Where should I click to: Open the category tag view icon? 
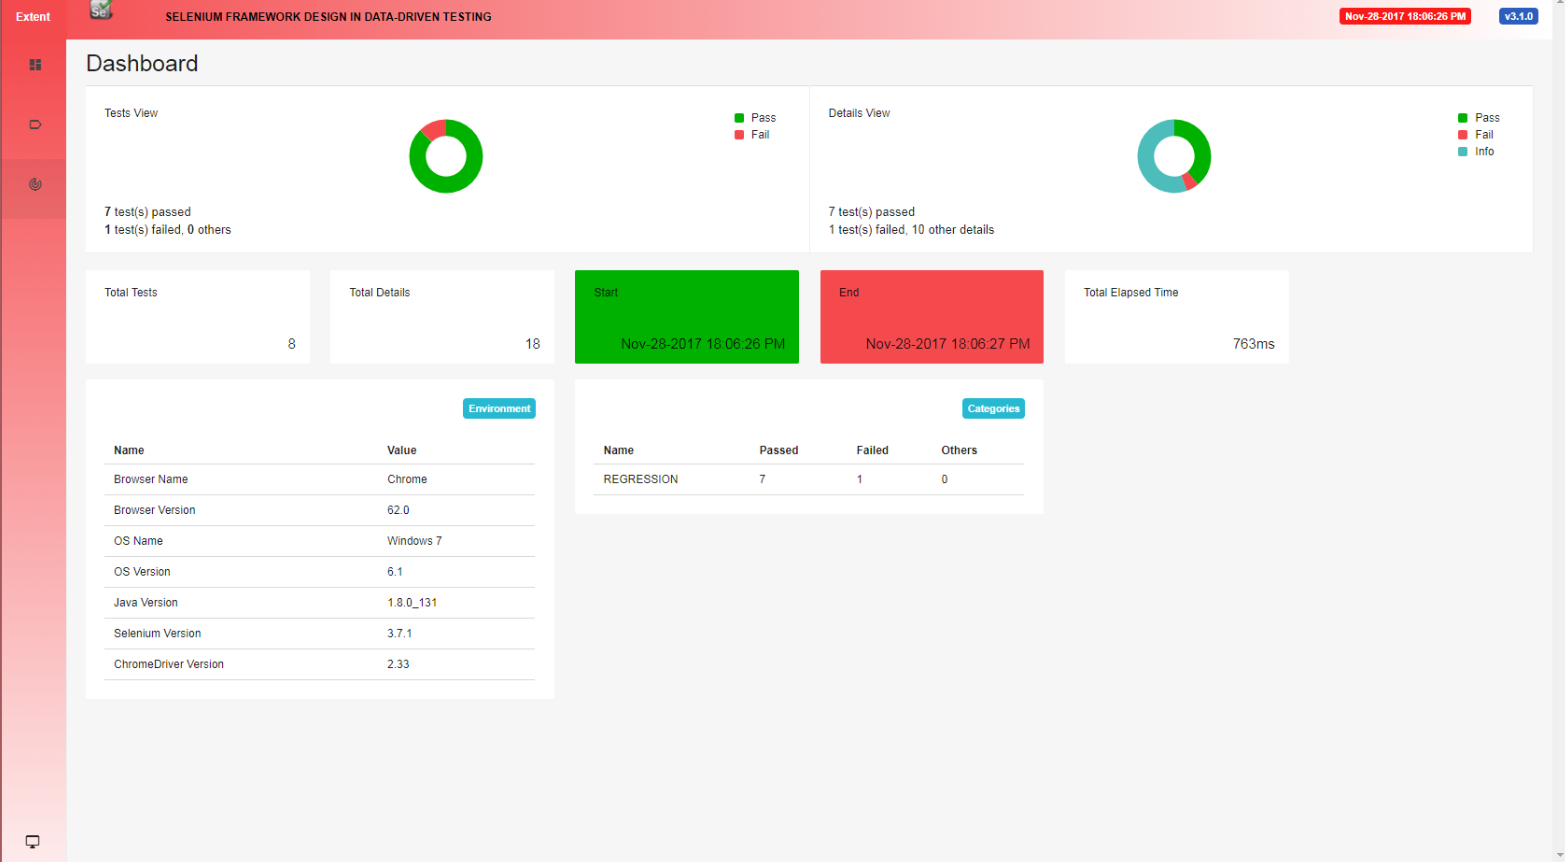[35, 125]
